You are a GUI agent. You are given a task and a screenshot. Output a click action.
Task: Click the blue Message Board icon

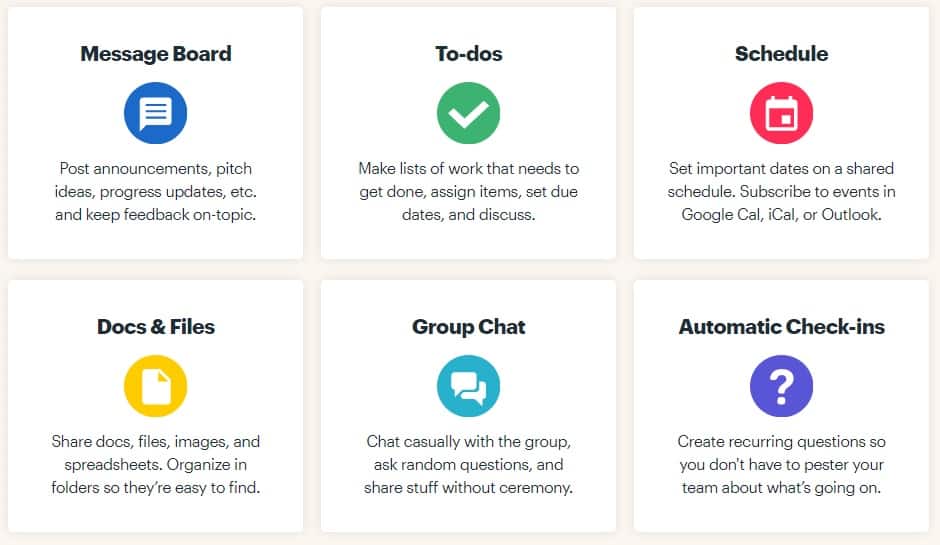155,113
